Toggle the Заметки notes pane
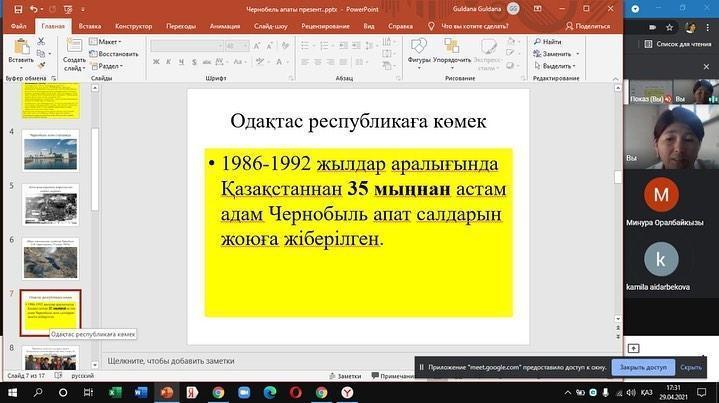 click(344, 376)
